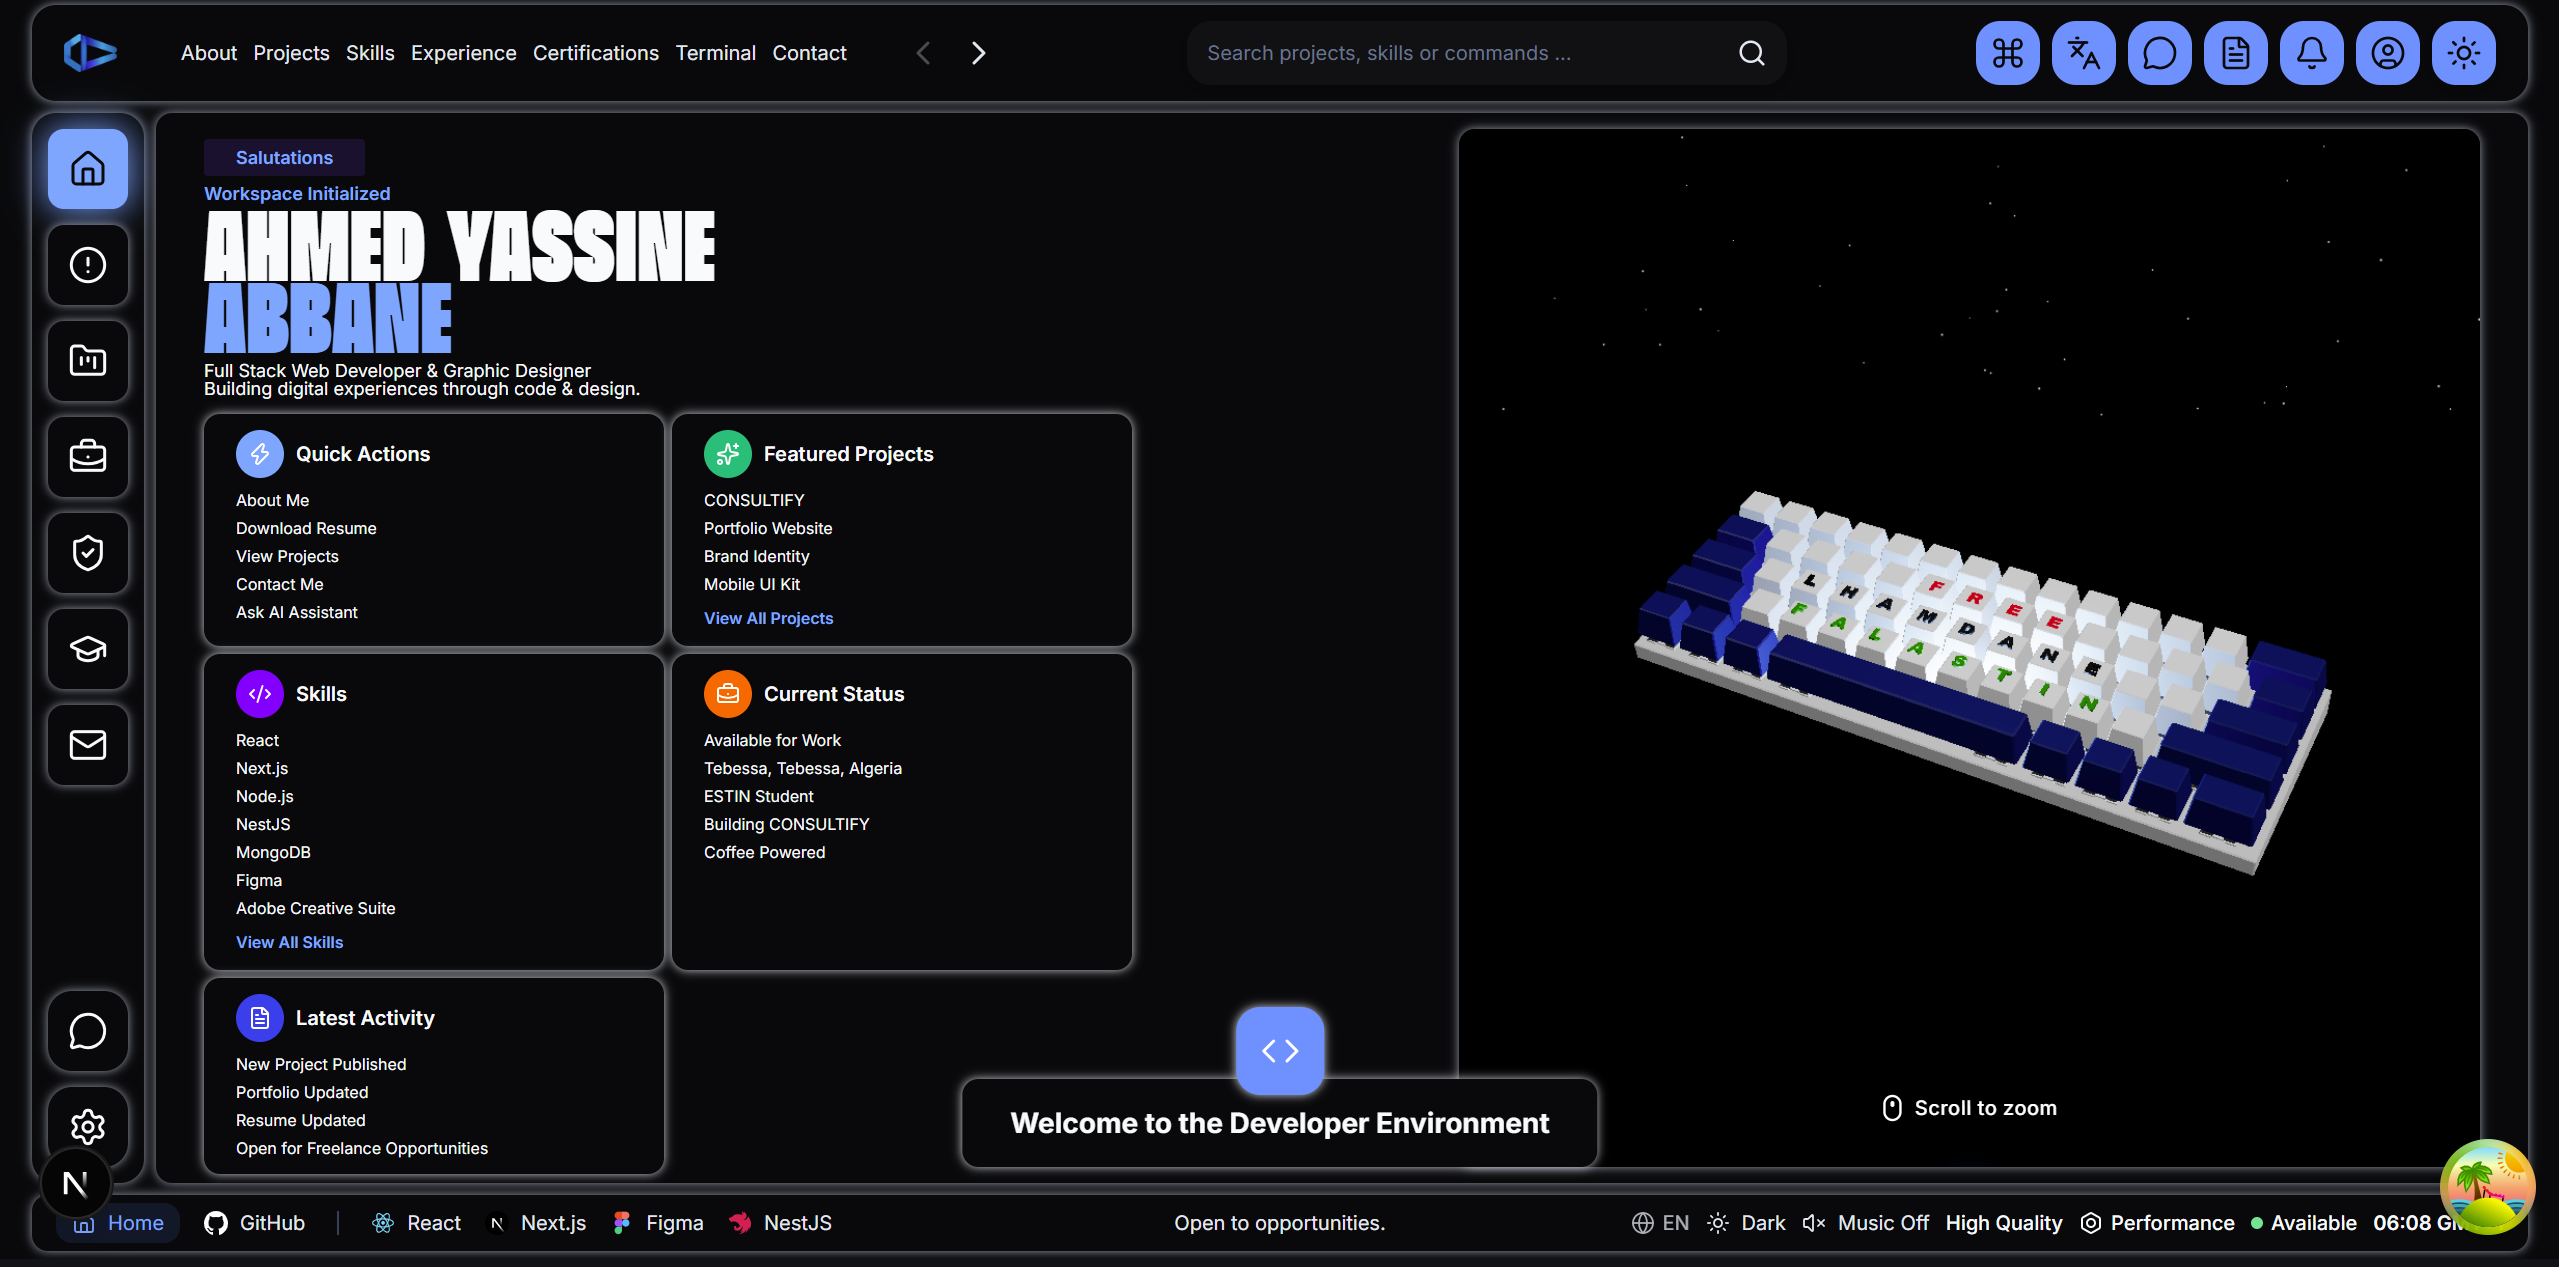Go to previous nav arrow

point(923,53)
